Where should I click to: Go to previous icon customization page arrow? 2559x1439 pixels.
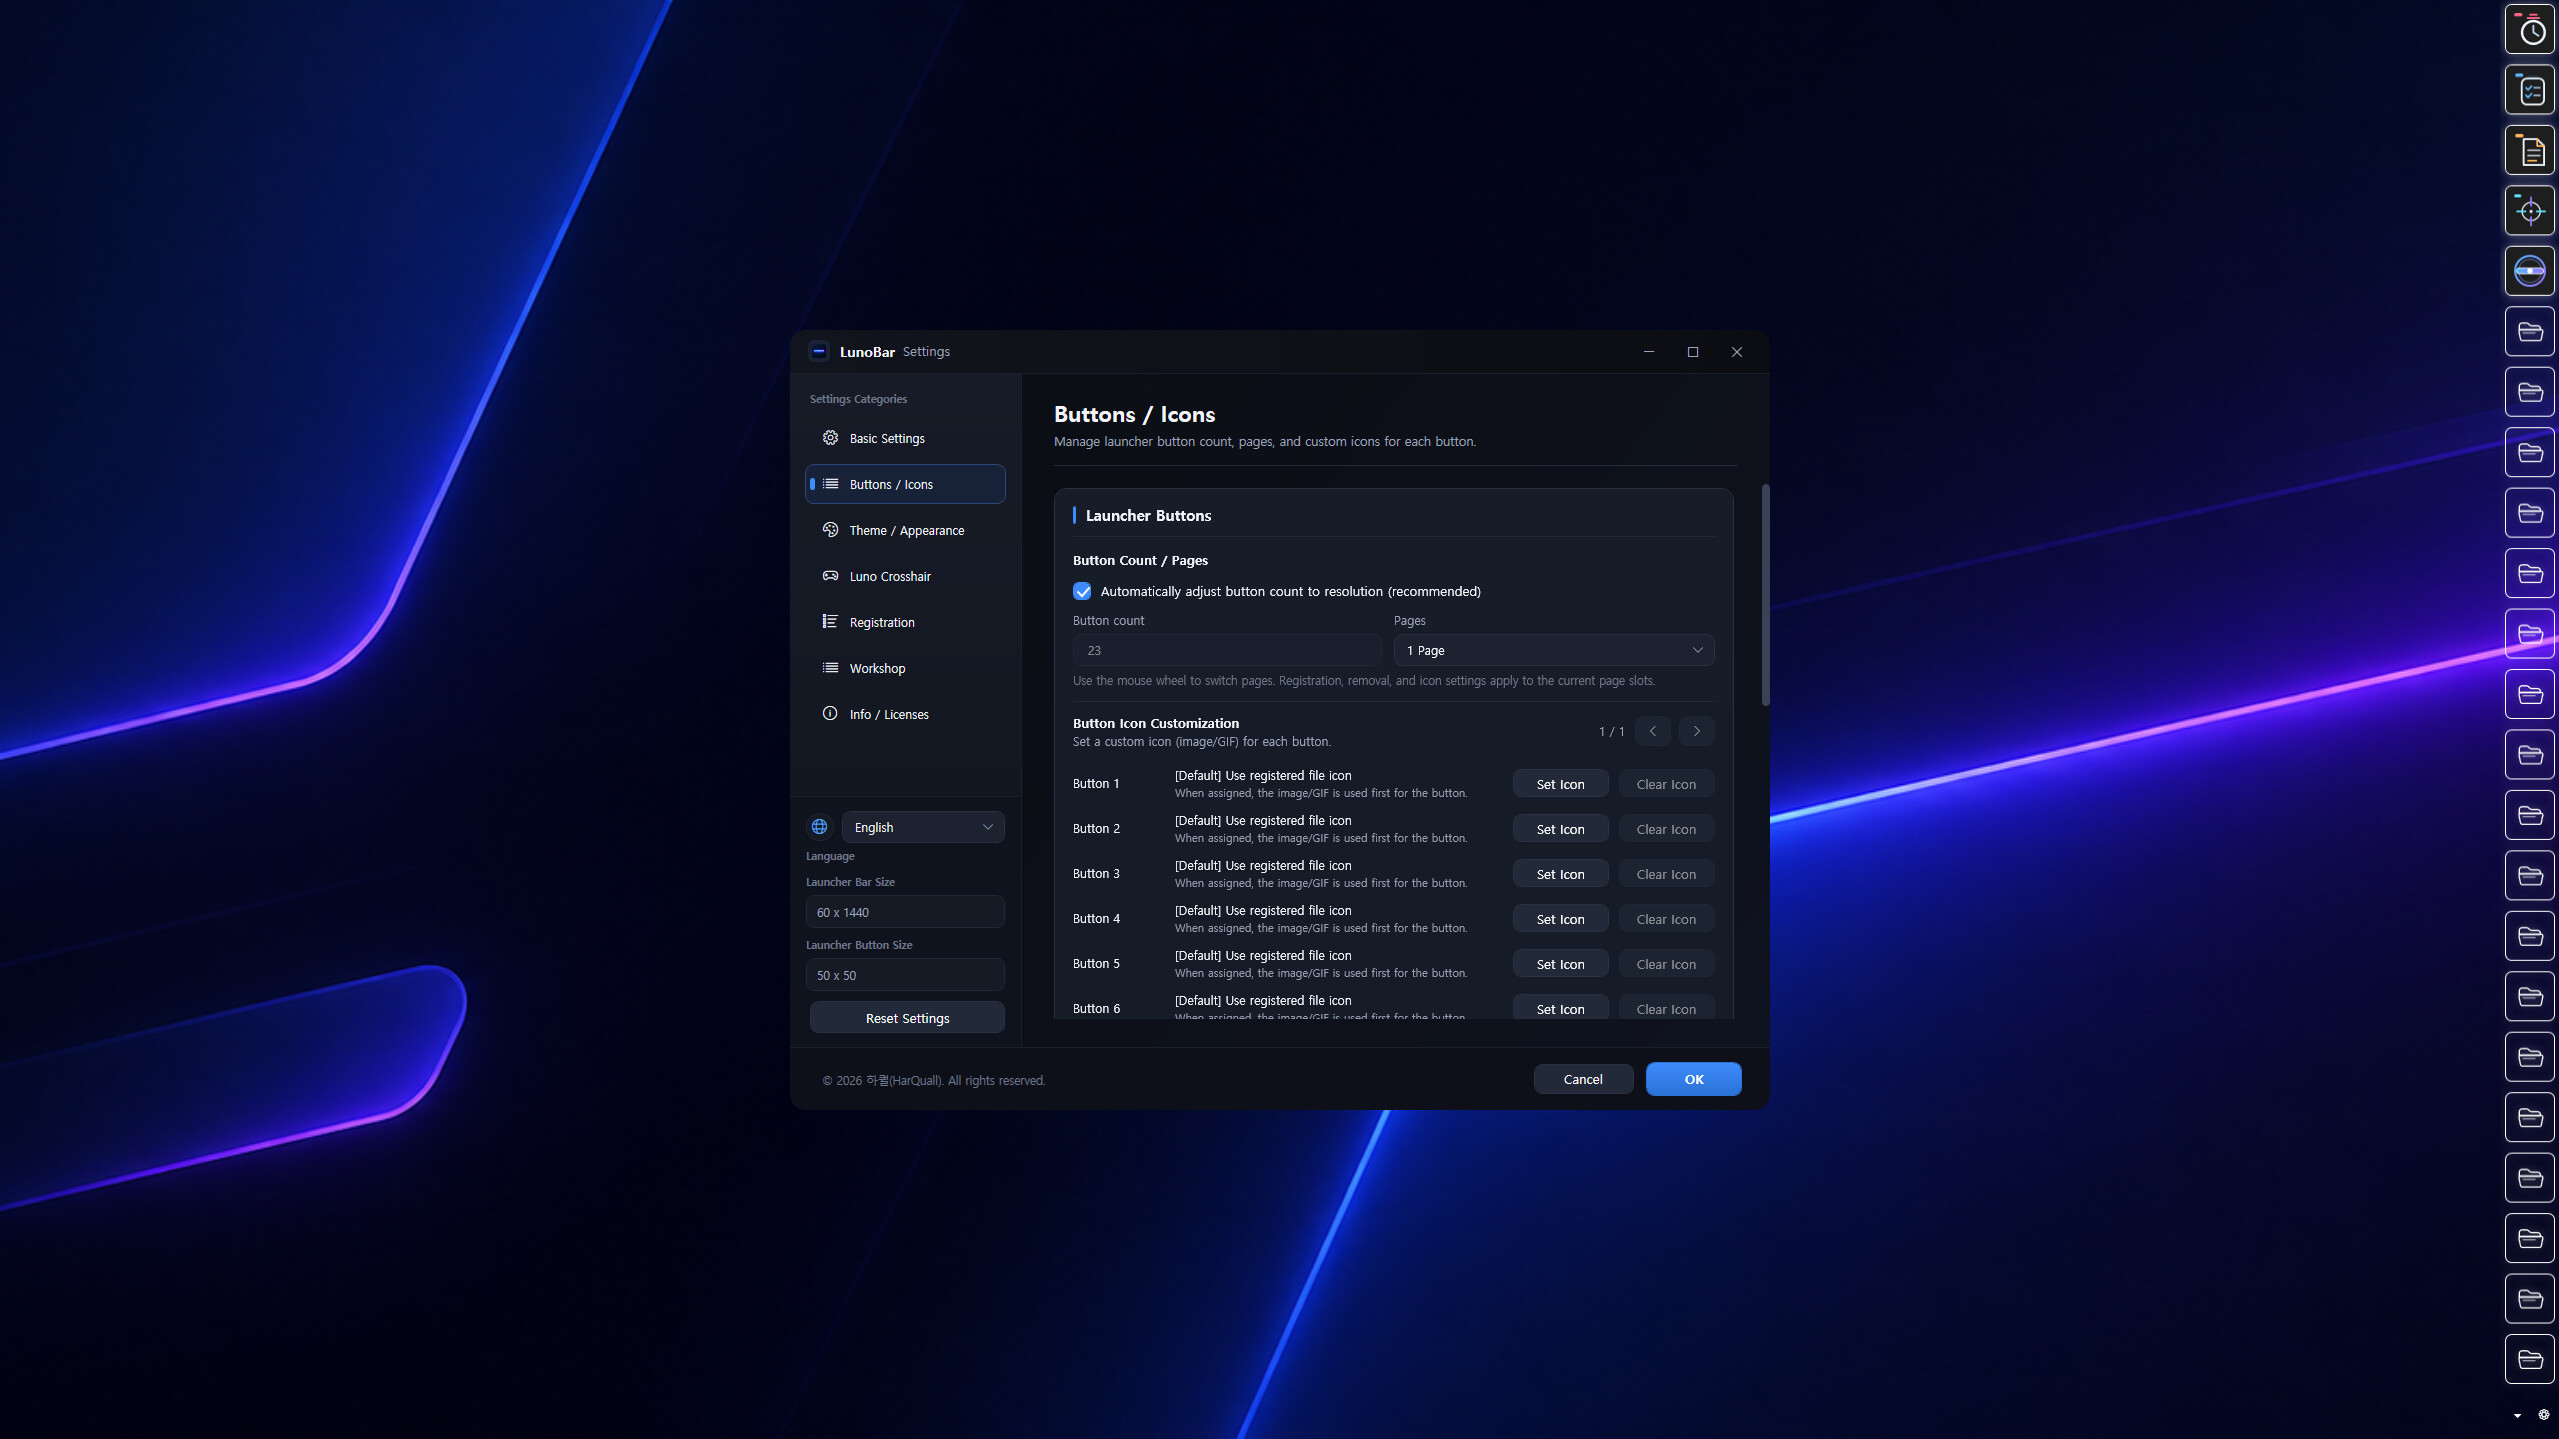pos(1653,731)
